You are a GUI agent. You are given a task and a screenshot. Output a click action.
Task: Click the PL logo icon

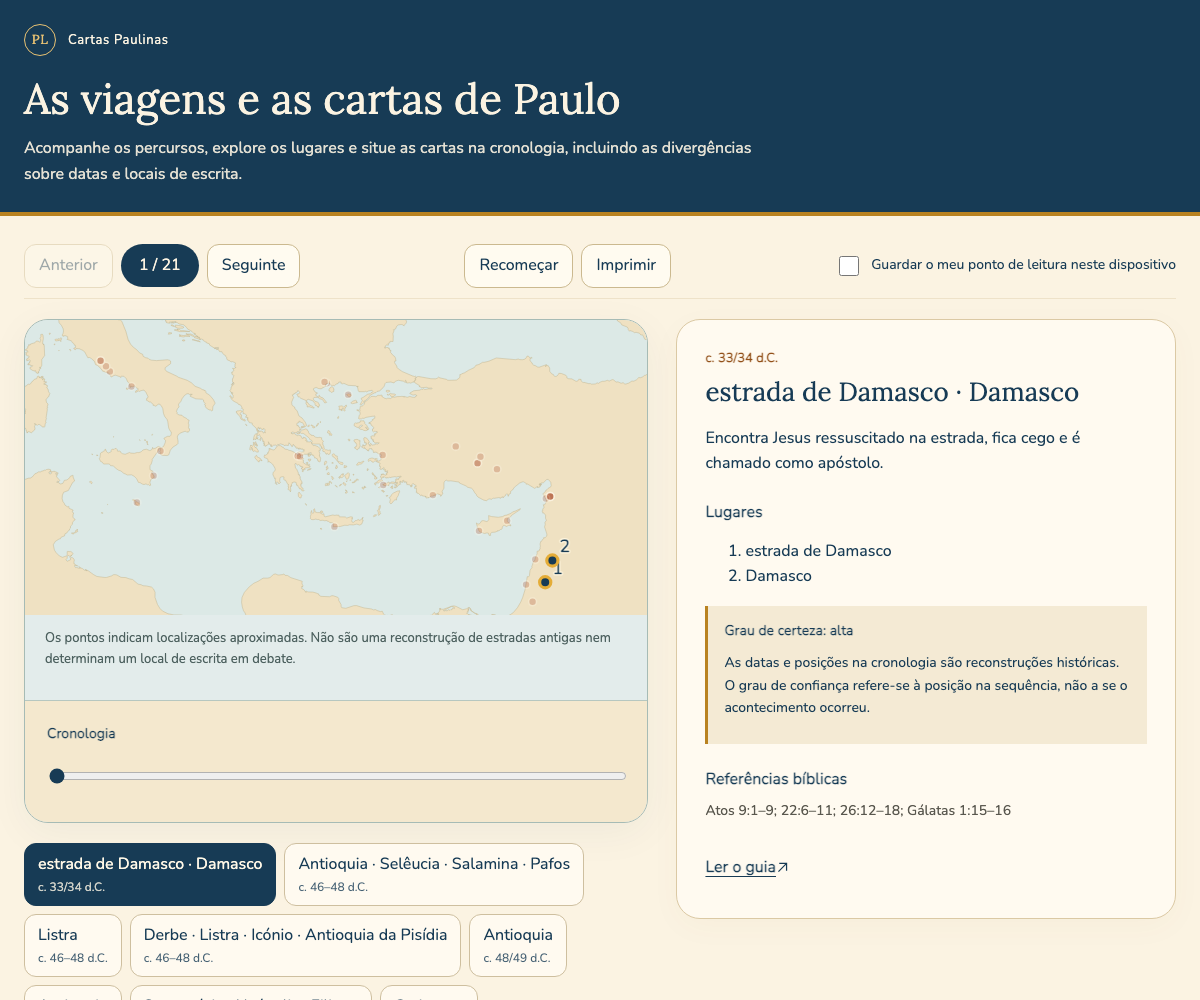40,40
